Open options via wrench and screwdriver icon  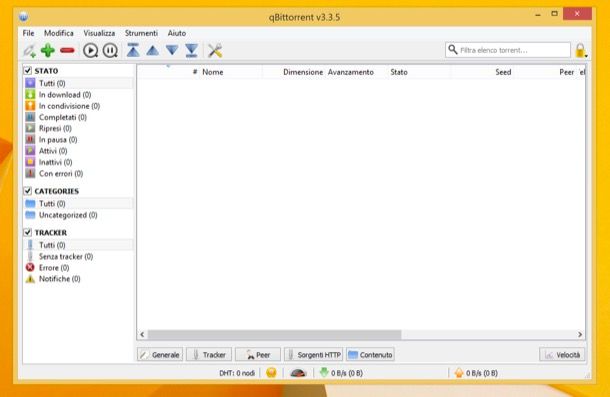215,51
